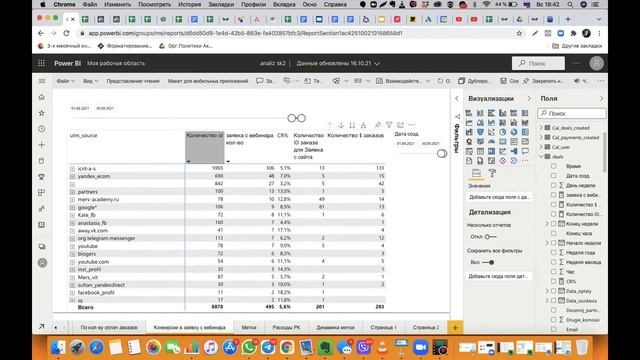The width and height of the screenshot is (640, 360).
Task: Check the 'Дата созд.' field checkbox
Action: 553,176
